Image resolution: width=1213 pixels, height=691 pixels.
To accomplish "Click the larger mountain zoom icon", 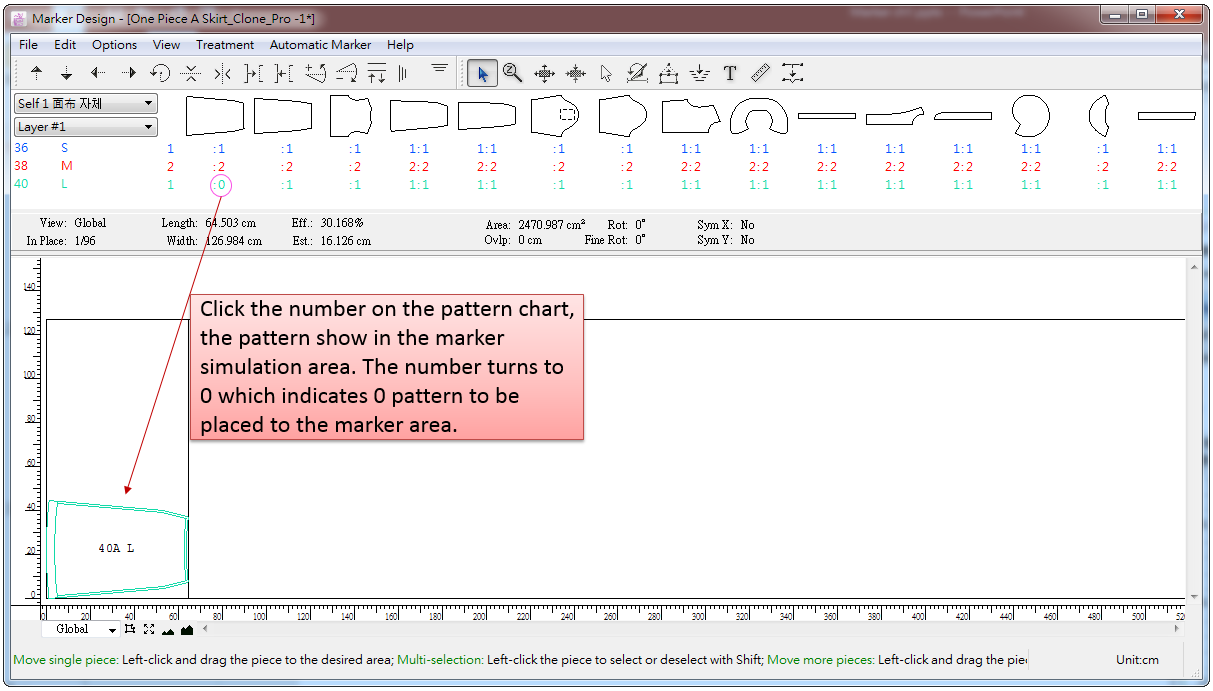I will coord(186,629).
